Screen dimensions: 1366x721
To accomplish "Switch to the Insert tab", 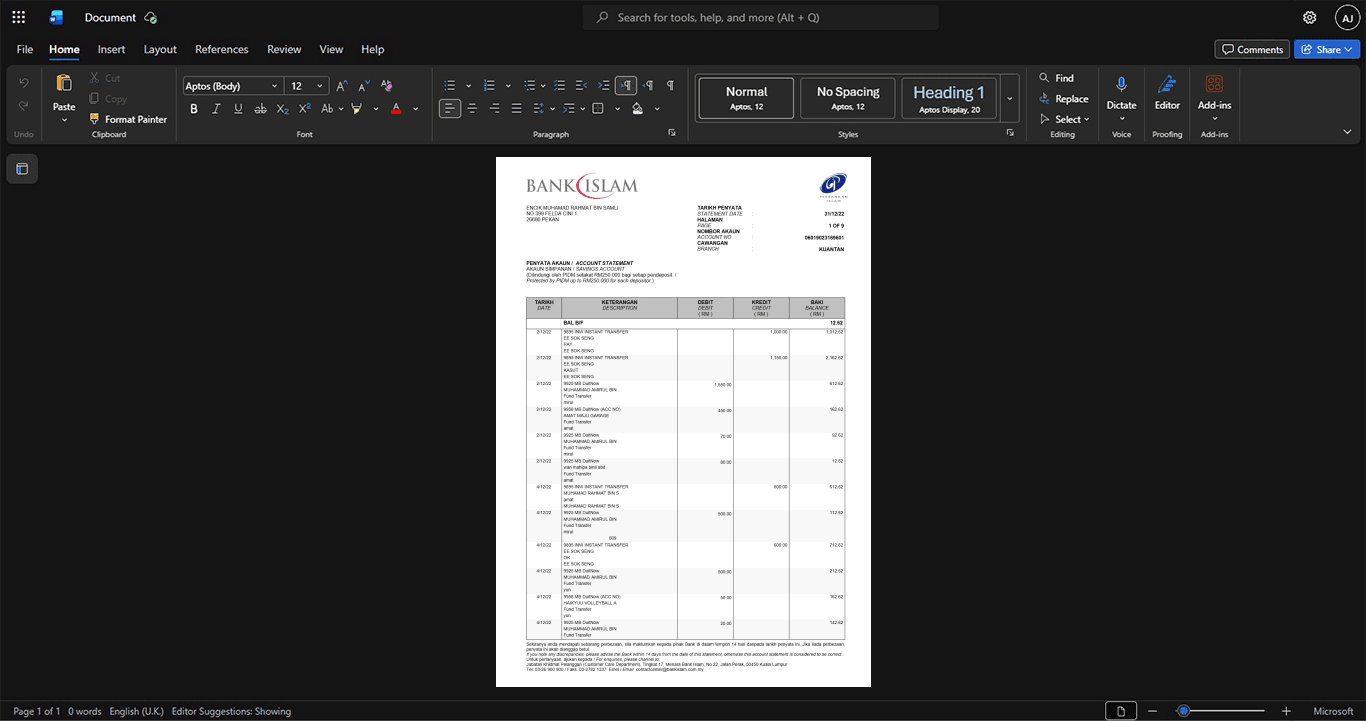I will [111, 49].
